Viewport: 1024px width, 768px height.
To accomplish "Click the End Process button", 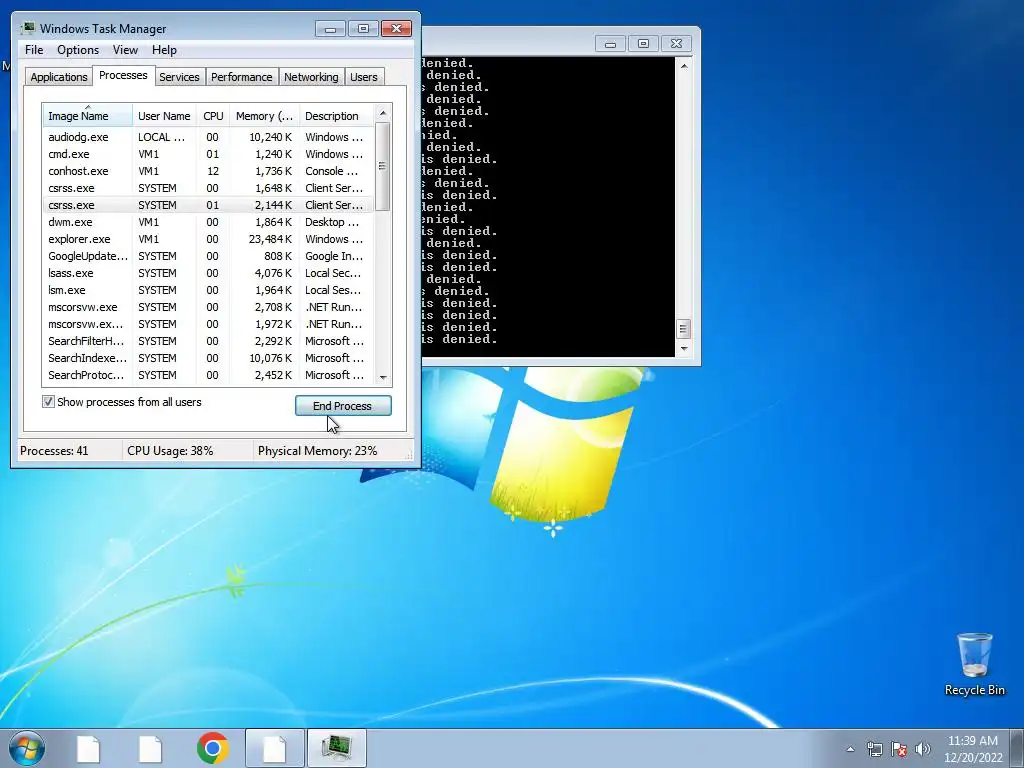I will coord(344,406).
